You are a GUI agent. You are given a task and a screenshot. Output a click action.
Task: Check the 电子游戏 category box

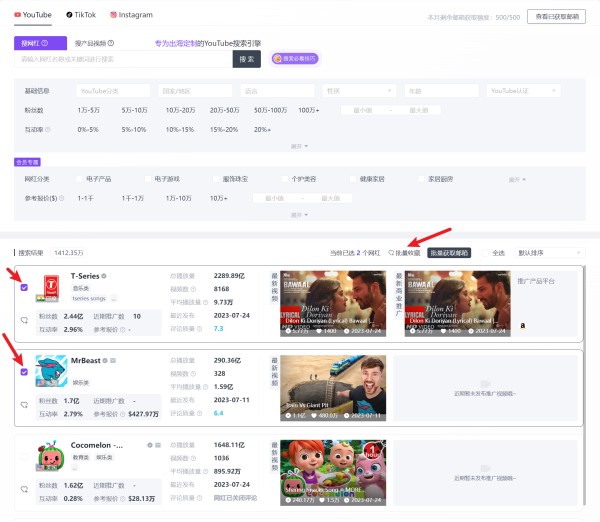[x=148, y=179]
